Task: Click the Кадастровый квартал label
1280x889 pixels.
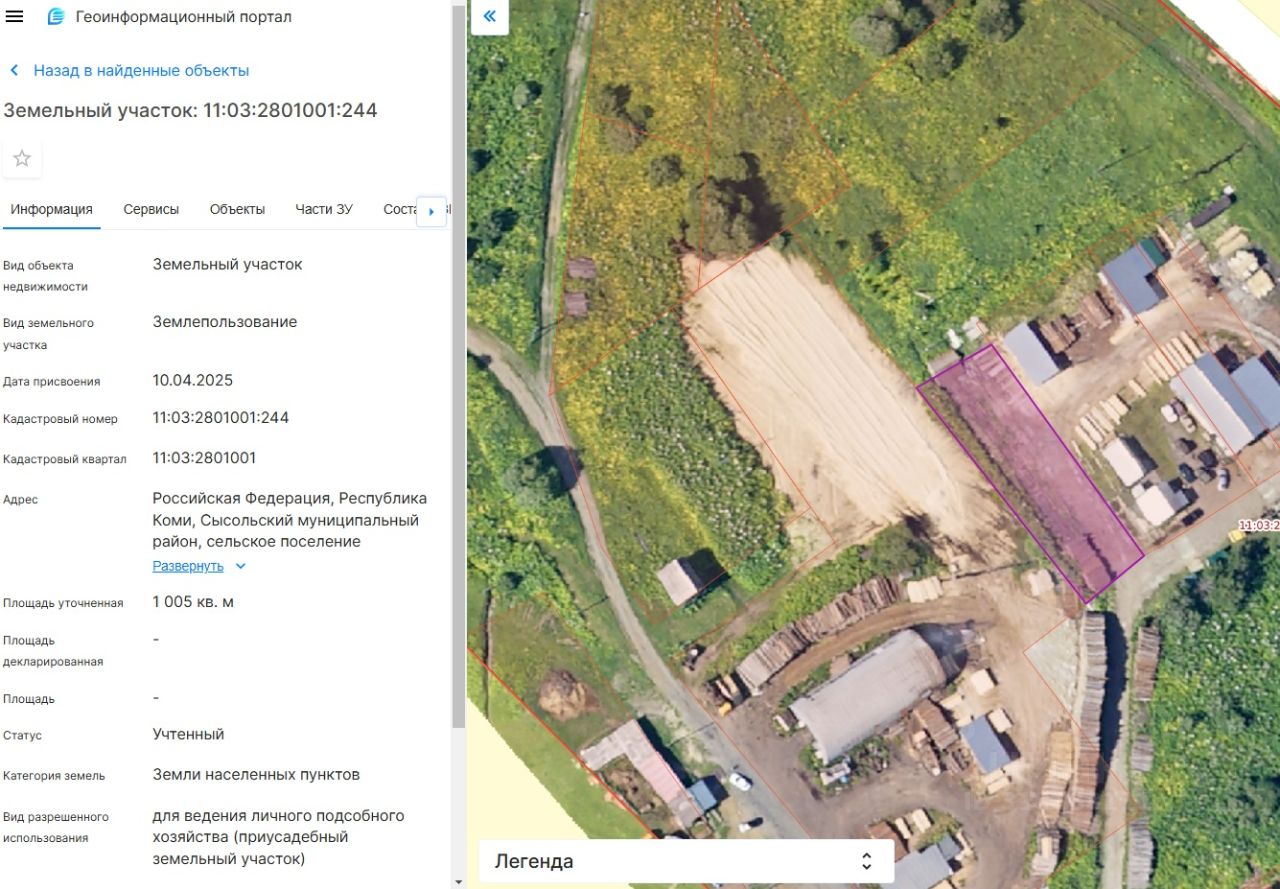Action: pos(65,459)
